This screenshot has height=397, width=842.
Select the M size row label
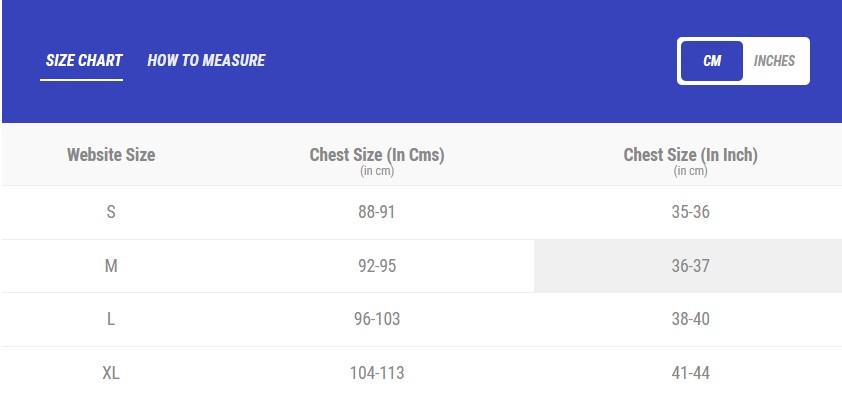tap(111, 265)
